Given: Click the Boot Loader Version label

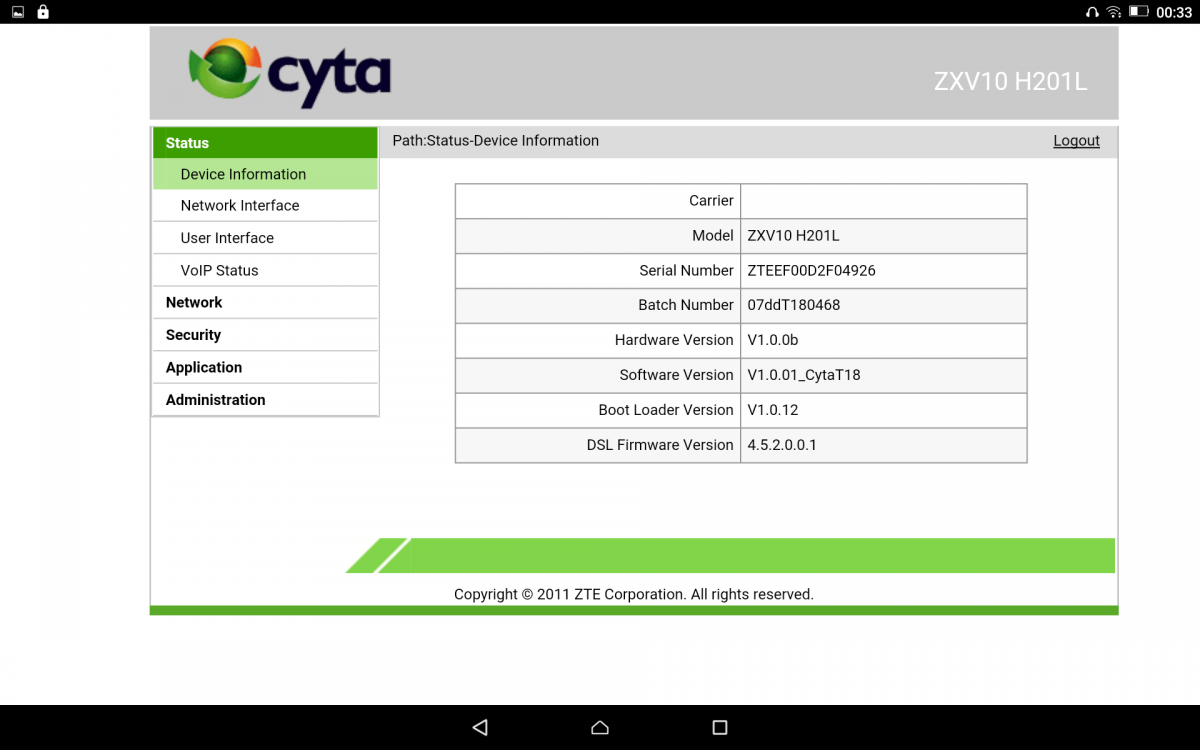Looking at the screenshot, I should pyautogui.click(x=666, y=410).
